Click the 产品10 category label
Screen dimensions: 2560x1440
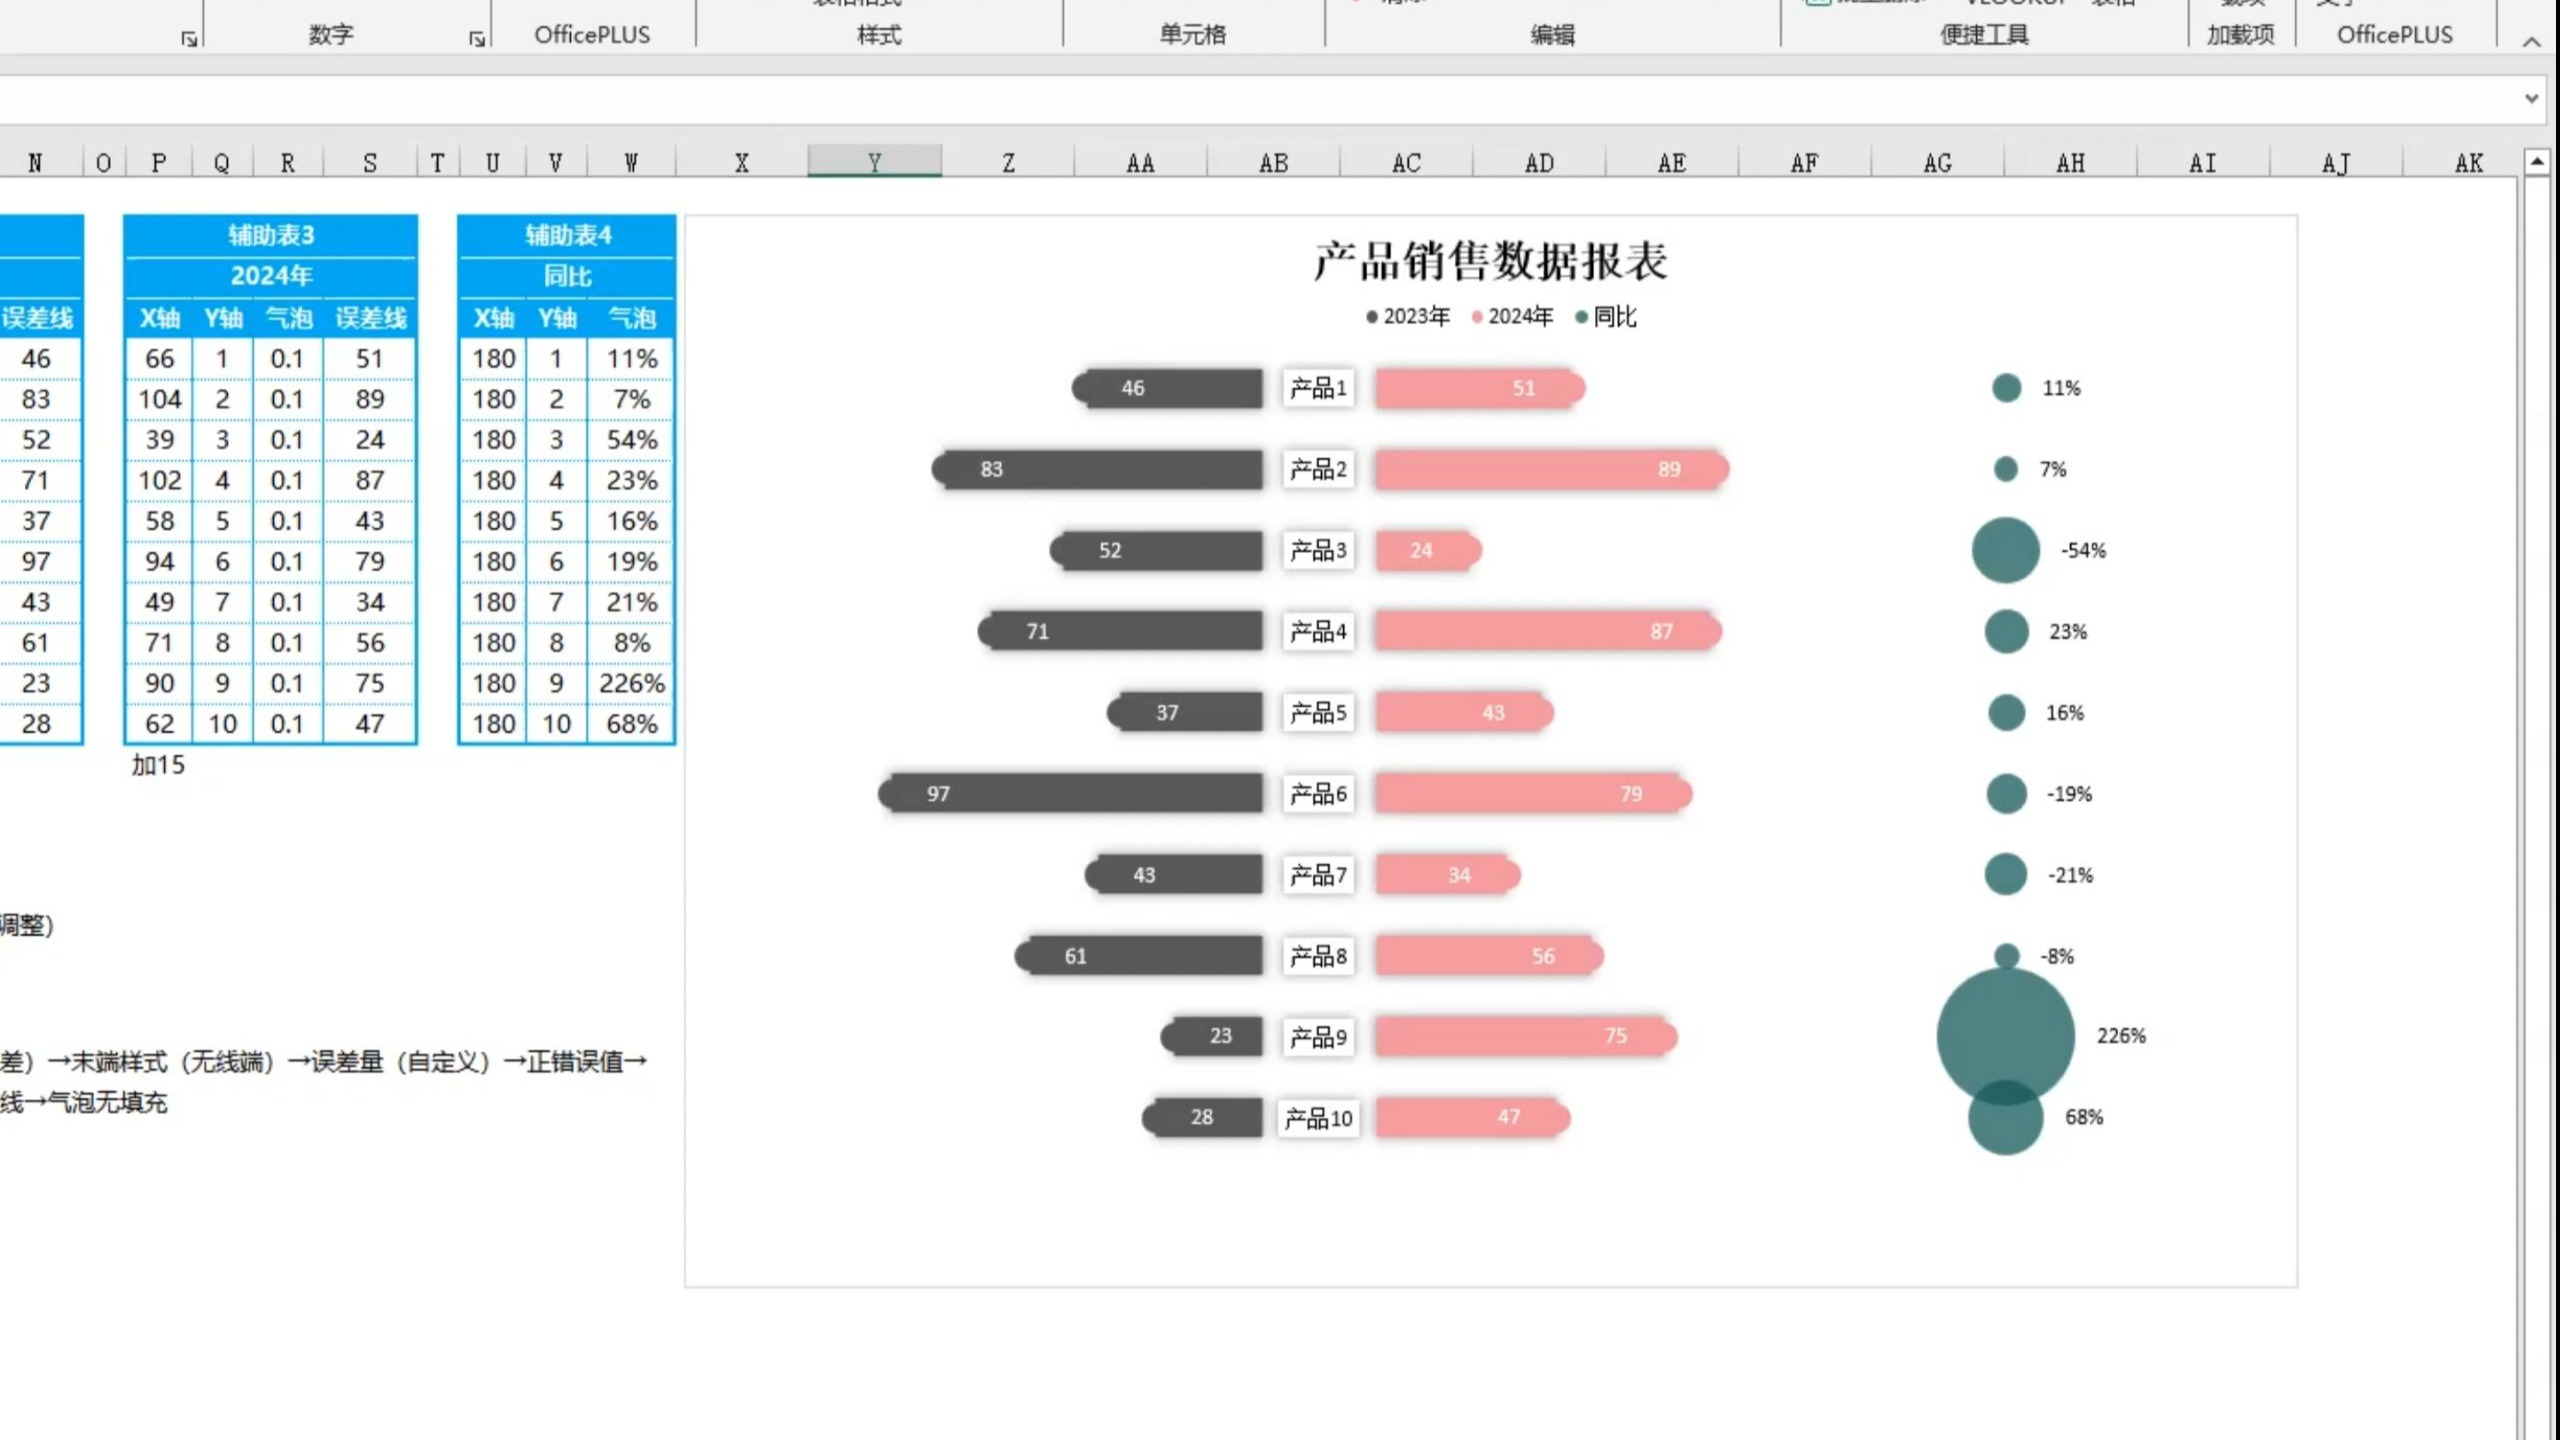pos(1317,1119)
